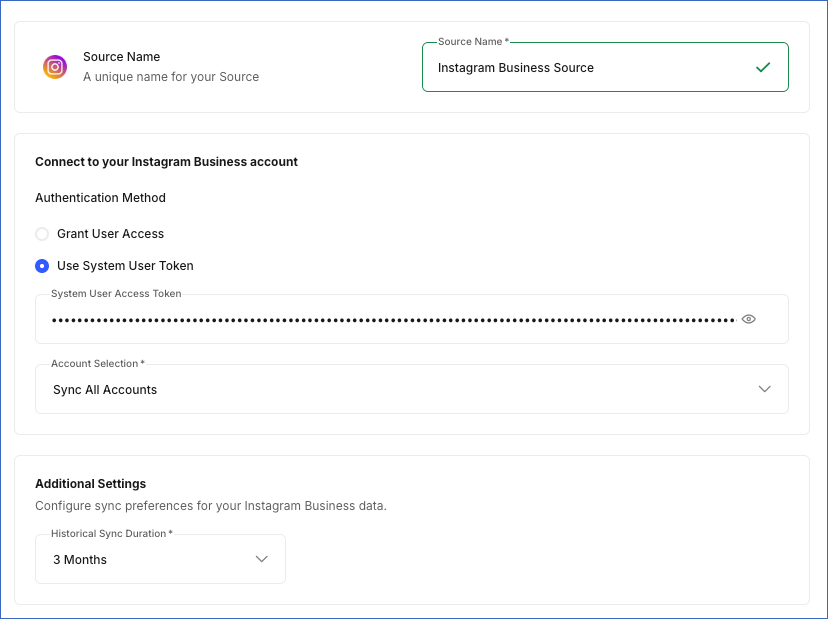Click the chevron beside 3 Months

261,559
